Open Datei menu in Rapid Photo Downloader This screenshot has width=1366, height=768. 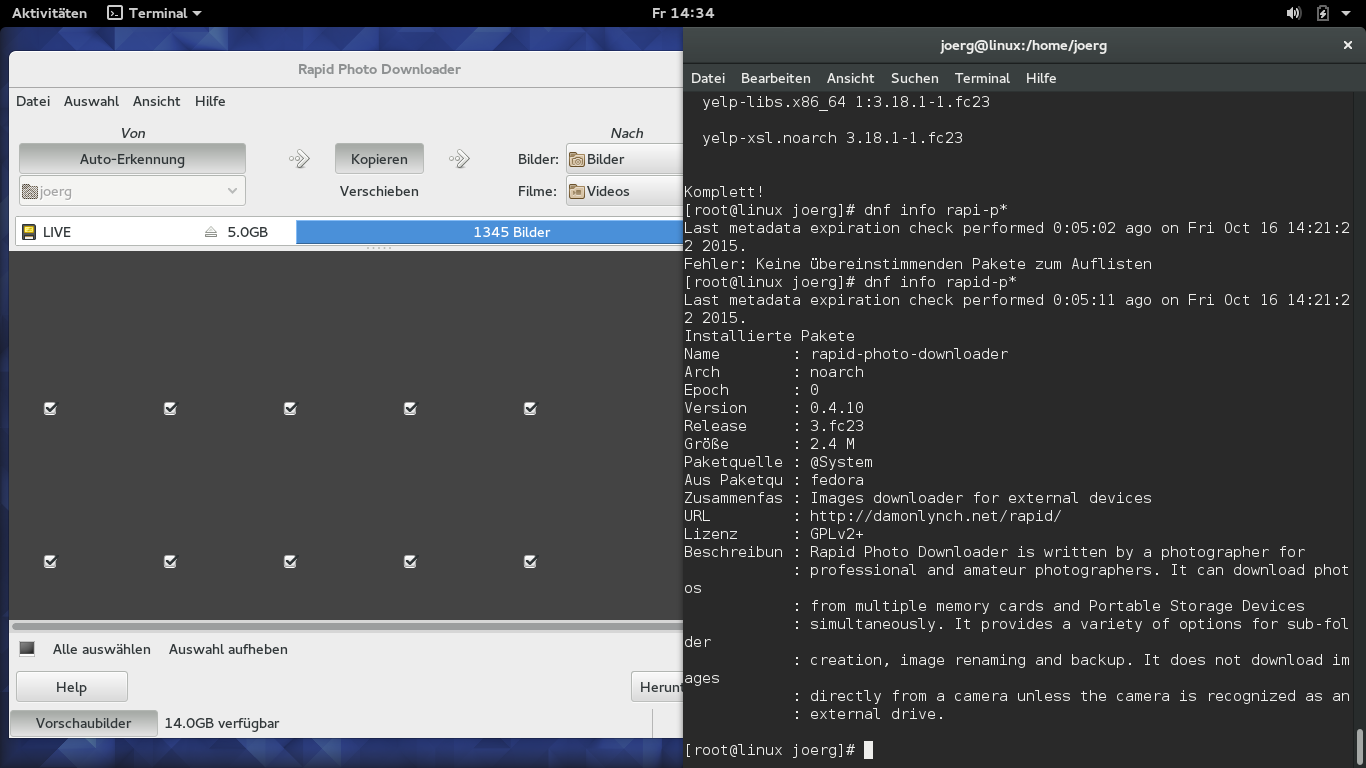(33, 101)
